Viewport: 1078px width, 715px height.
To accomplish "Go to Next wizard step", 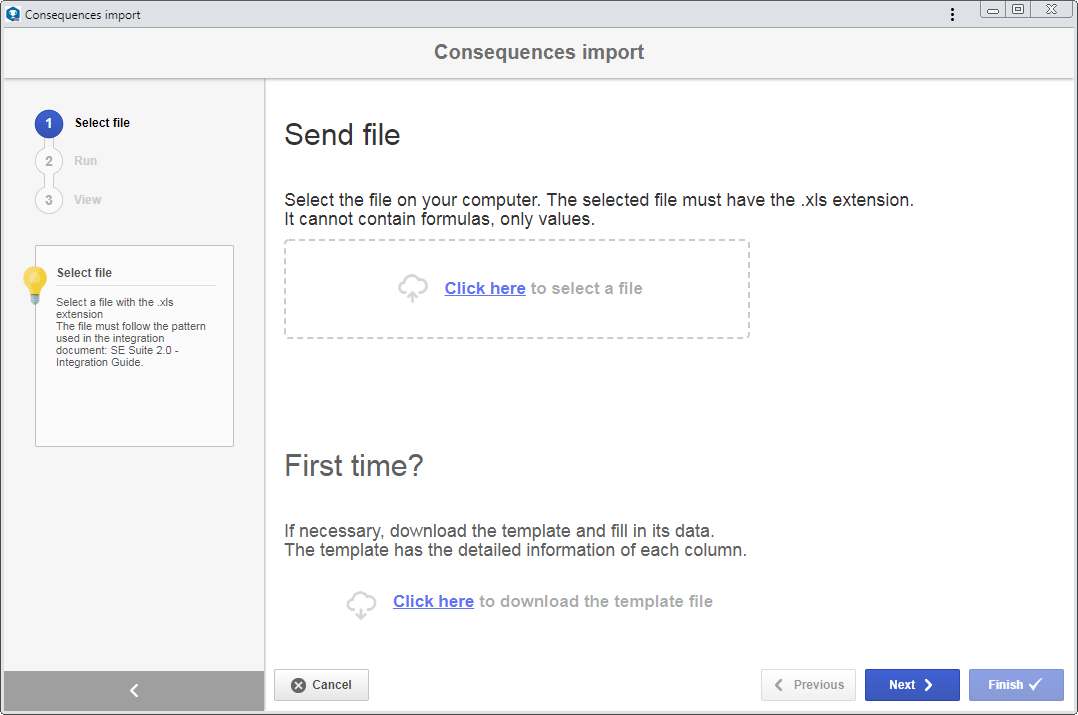I will [x=912, y=685].
